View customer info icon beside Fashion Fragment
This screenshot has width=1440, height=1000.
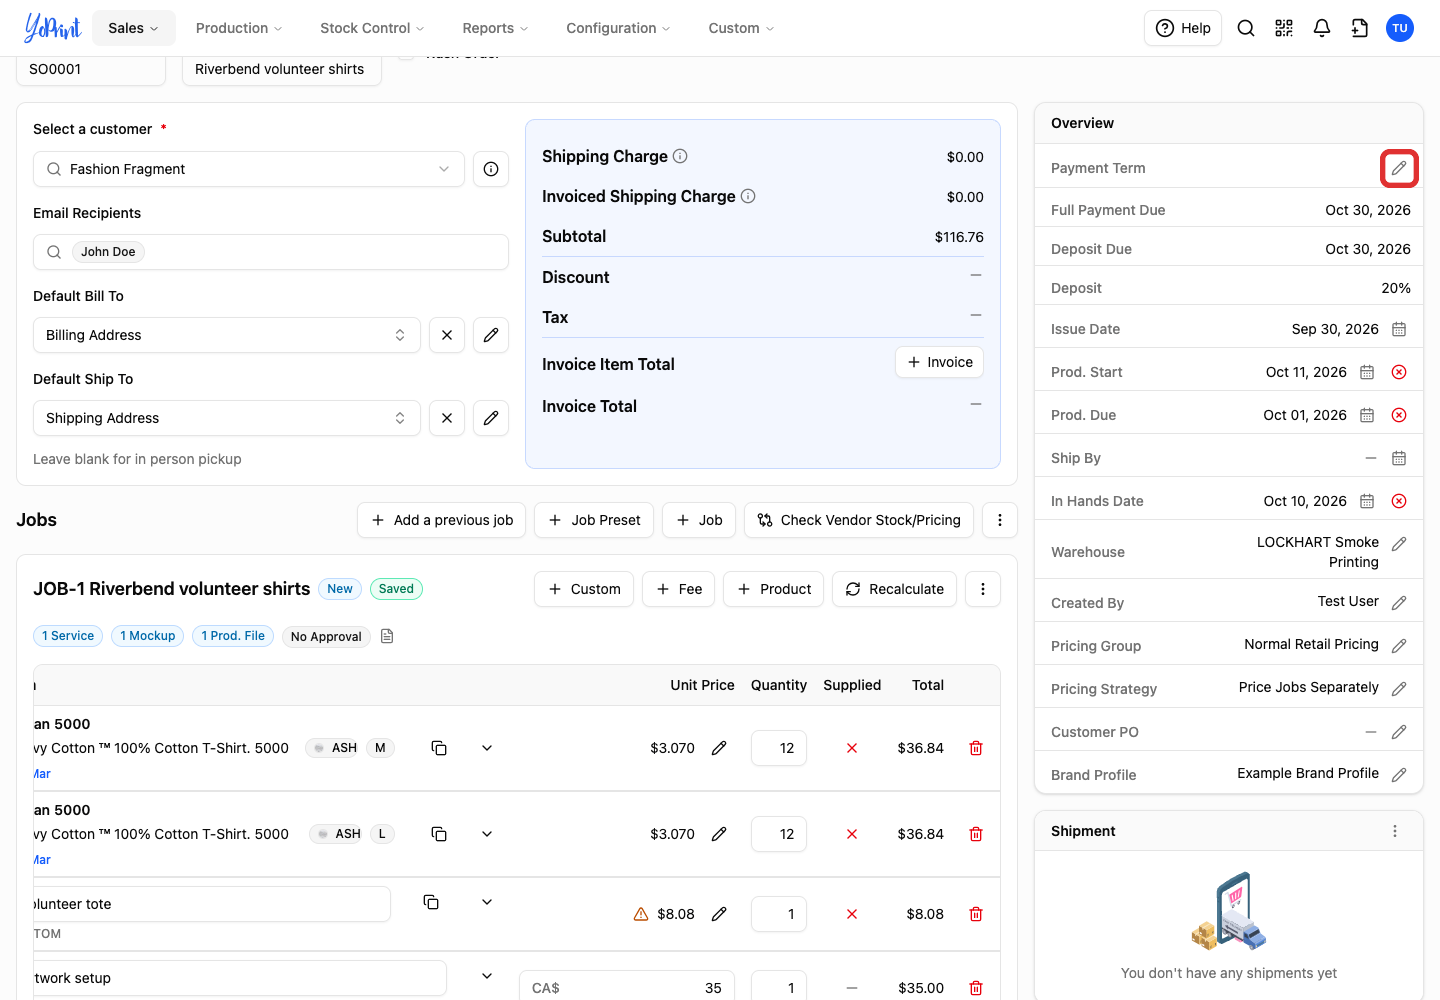(x=491, y=169)
